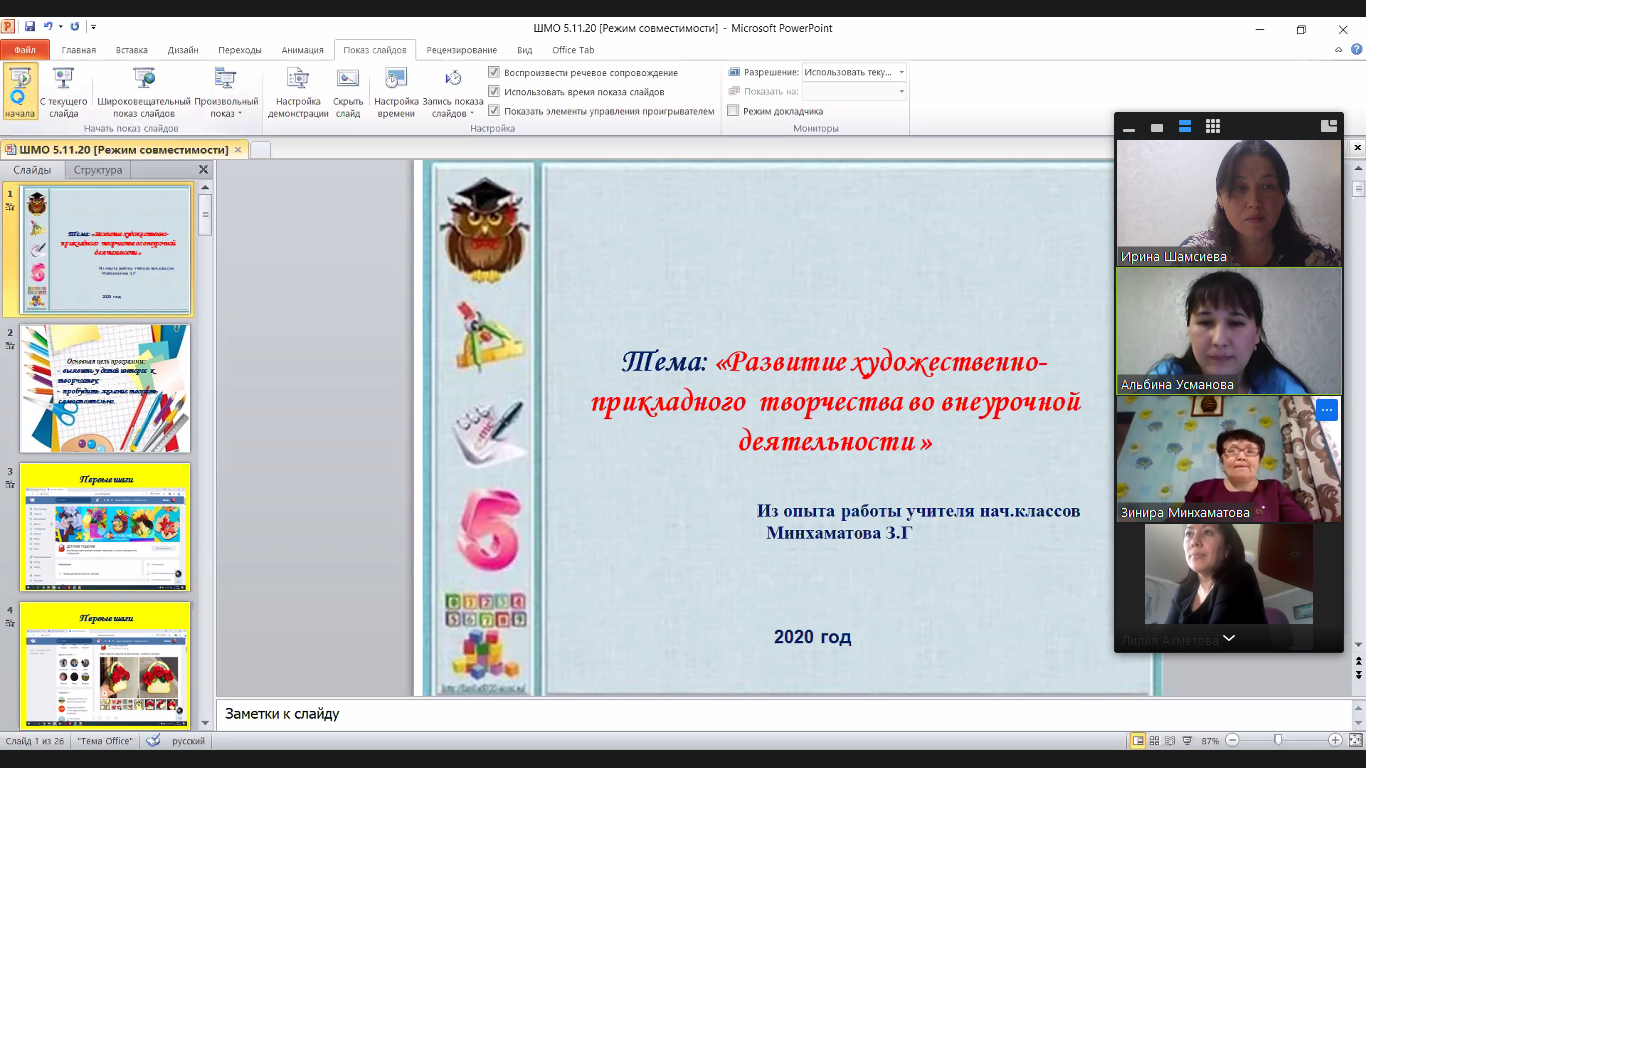Open Rehearse Timings tool
The width and height of the screenshot is (1629, 1060).
(x=396, y=92)
